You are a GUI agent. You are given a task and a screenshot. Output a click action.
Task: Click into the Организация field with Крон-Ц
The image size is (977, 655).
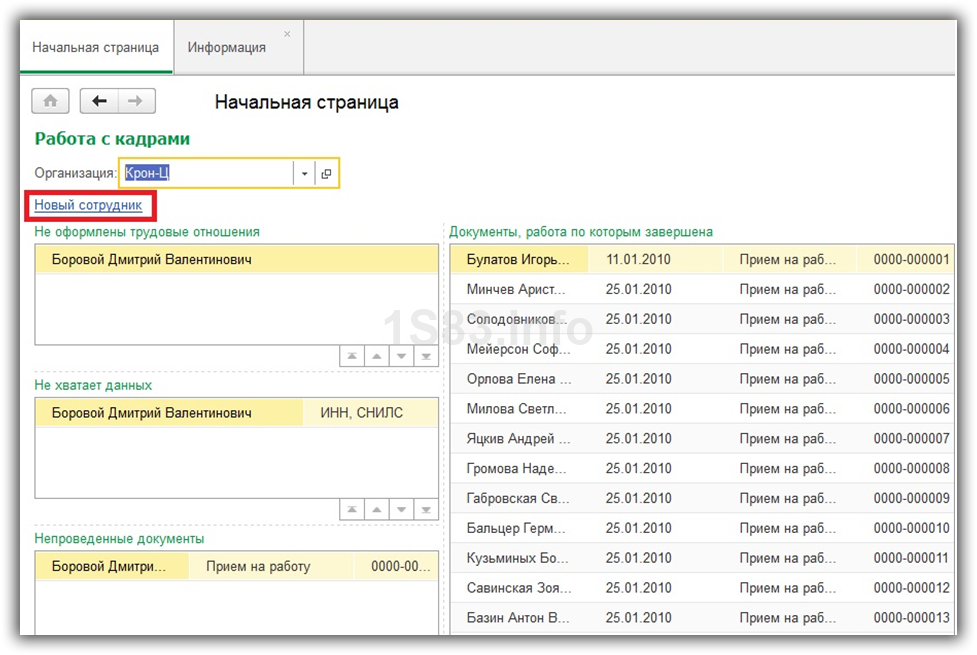[x=205, y=174]
